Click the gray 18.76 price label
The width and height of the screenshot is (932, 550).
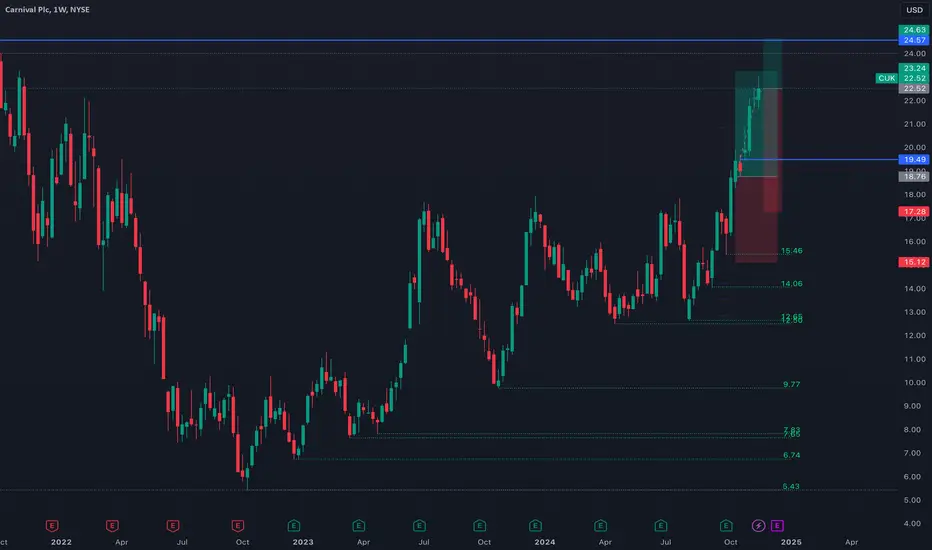tap(914, 177)
